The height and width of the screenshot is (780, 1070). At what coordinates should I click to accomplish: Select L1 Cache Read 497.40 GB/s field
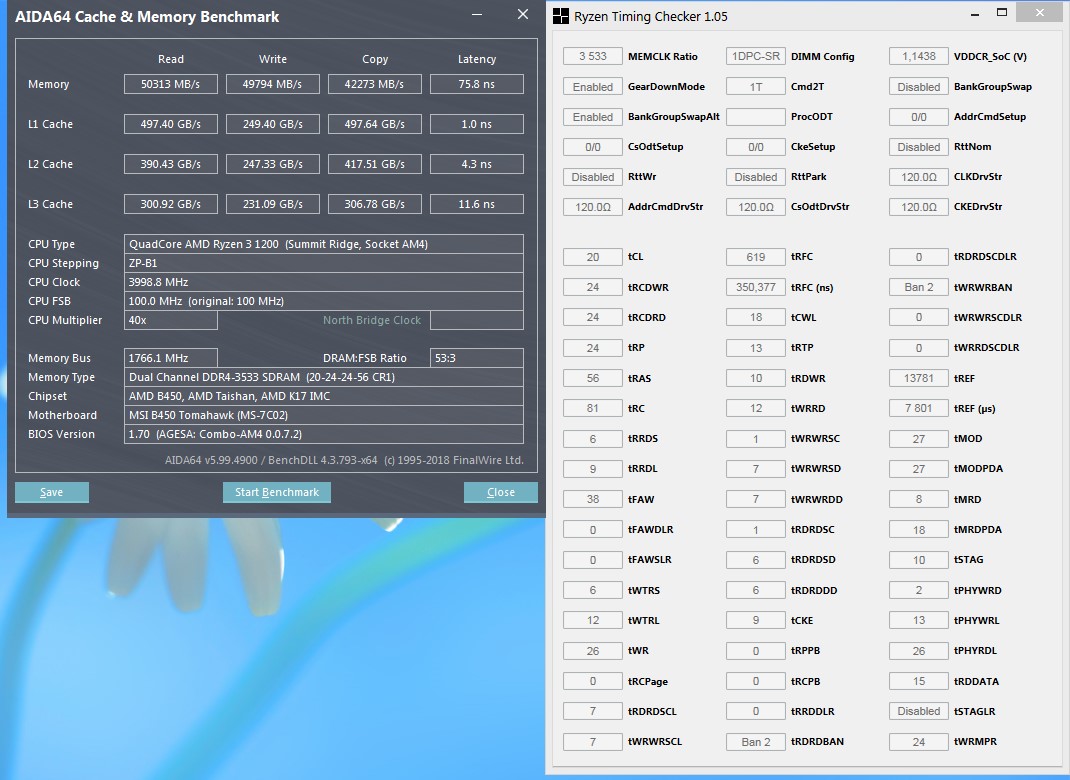(171, 124)
